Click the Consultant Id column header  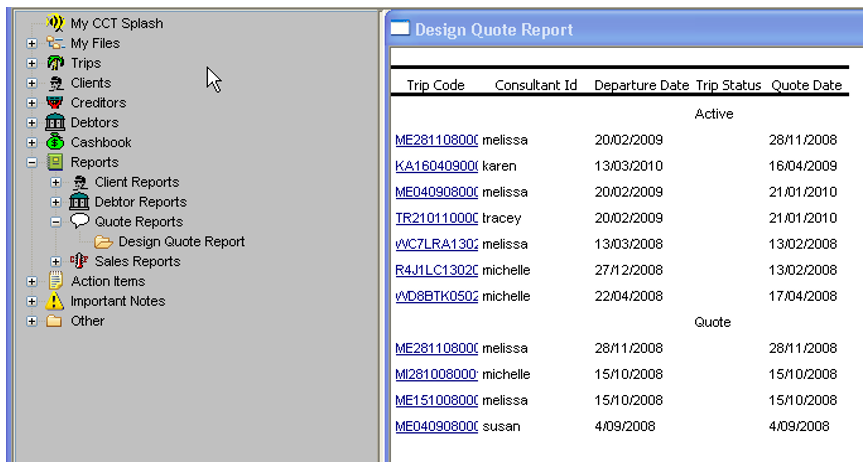pos(536,85)
